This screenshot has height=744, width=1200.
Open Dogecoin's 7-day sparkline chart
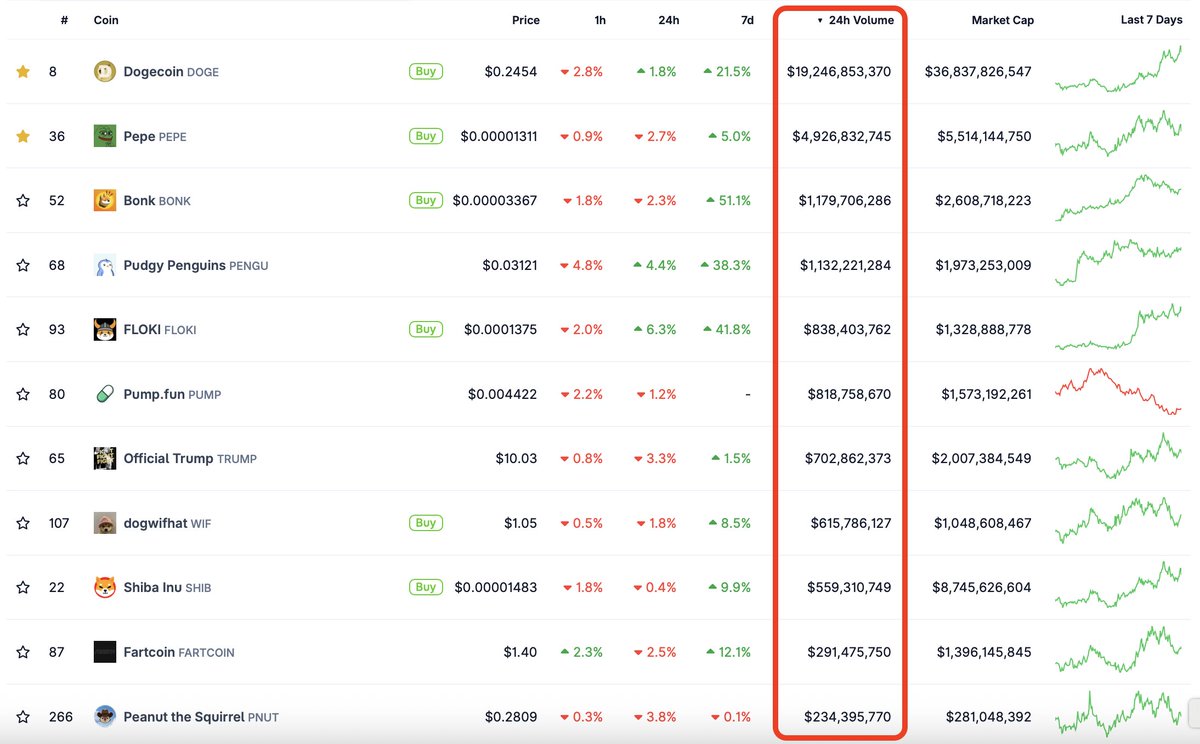click(1118, 70)
